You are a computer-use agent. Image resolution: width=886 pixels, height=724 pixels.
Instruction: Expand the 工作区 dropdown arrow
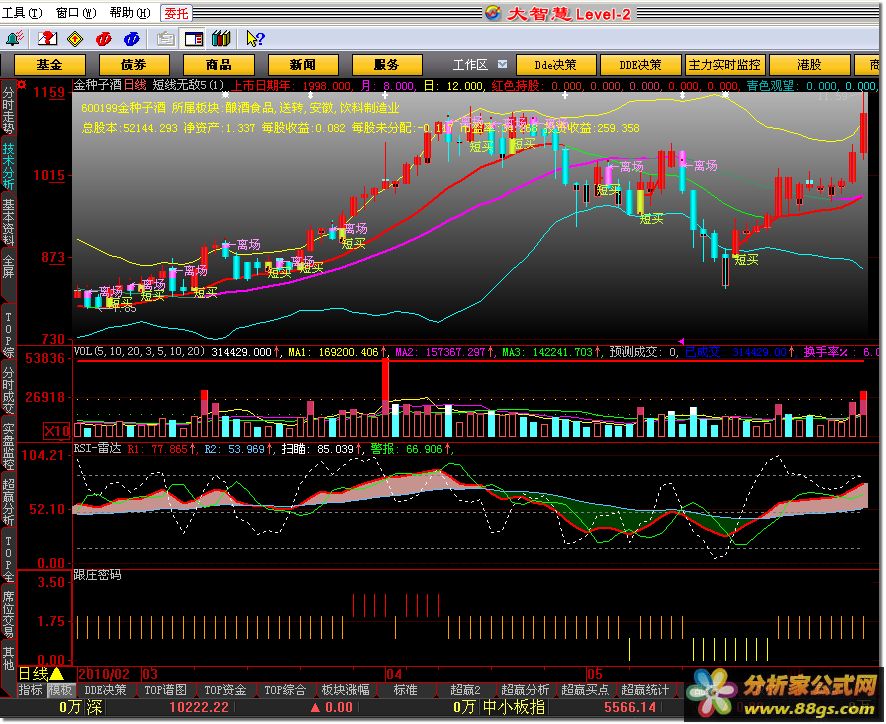pos(502,64)
